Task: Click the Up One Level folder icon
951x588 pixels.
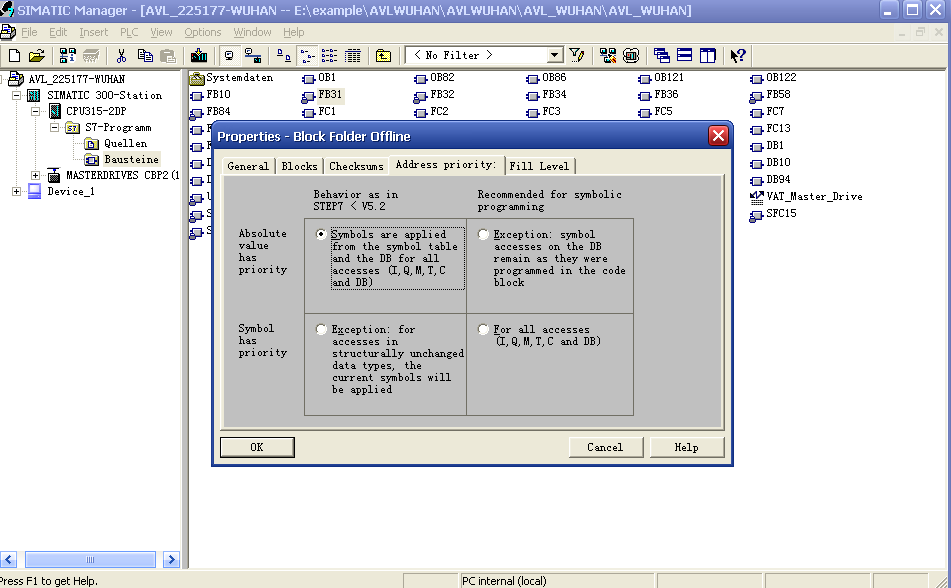Action: 383,56
